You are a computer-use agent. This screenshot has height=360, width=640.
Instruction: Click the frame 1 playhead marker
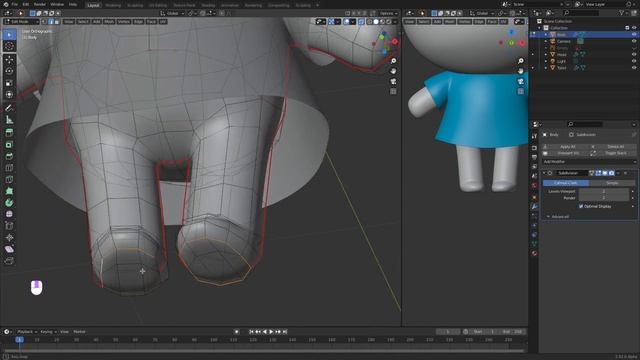pos(19,340)
